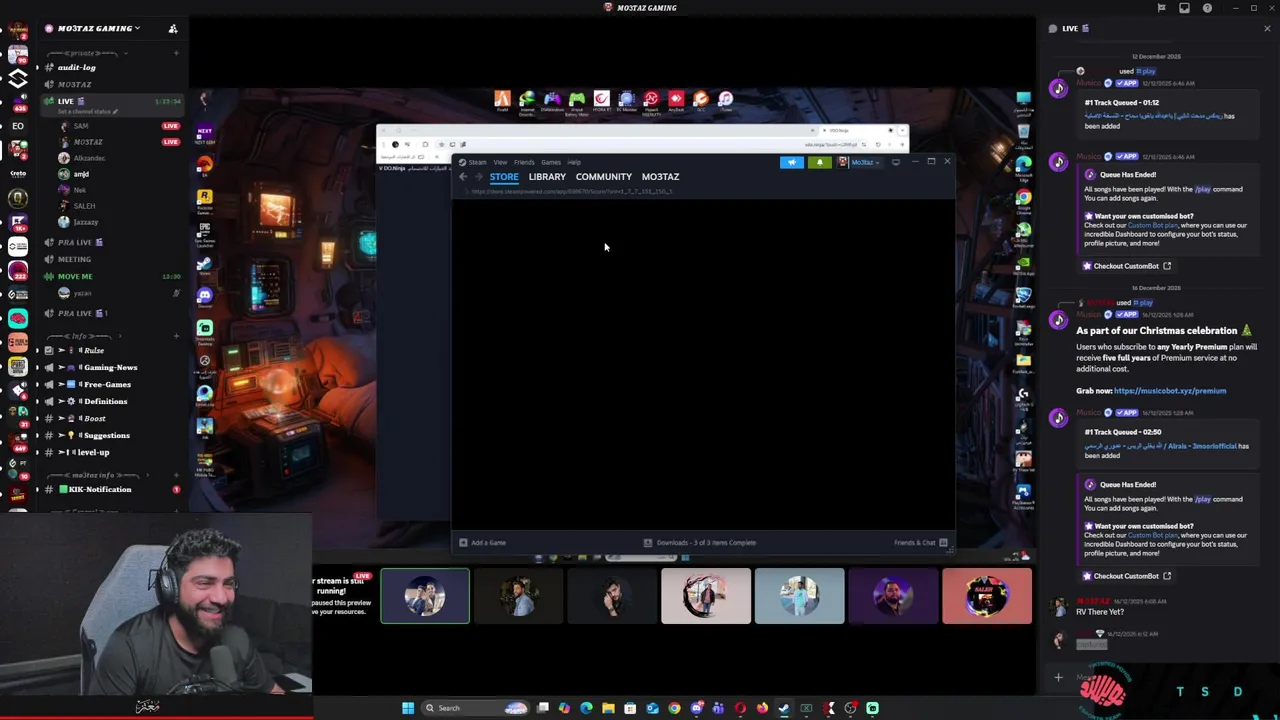
Task: Click the Windows taskbar Search box
Action: (x=476, y=708)
